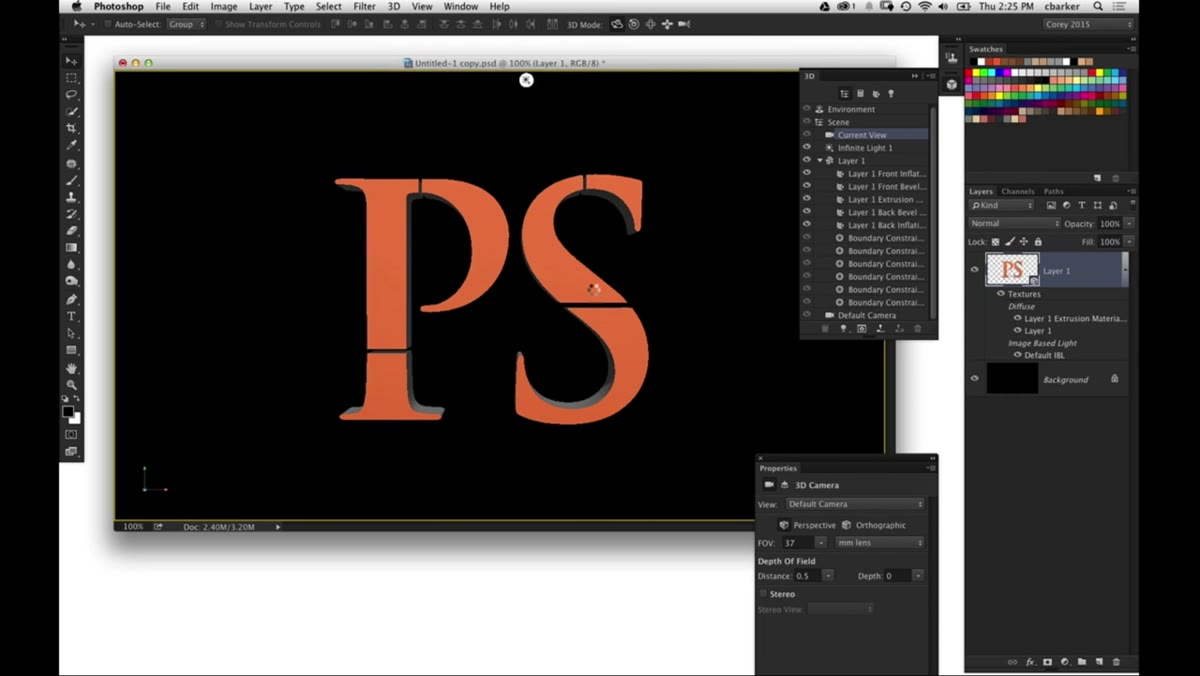
Task: Select the Type tool
Action: (x=71, y=316)
